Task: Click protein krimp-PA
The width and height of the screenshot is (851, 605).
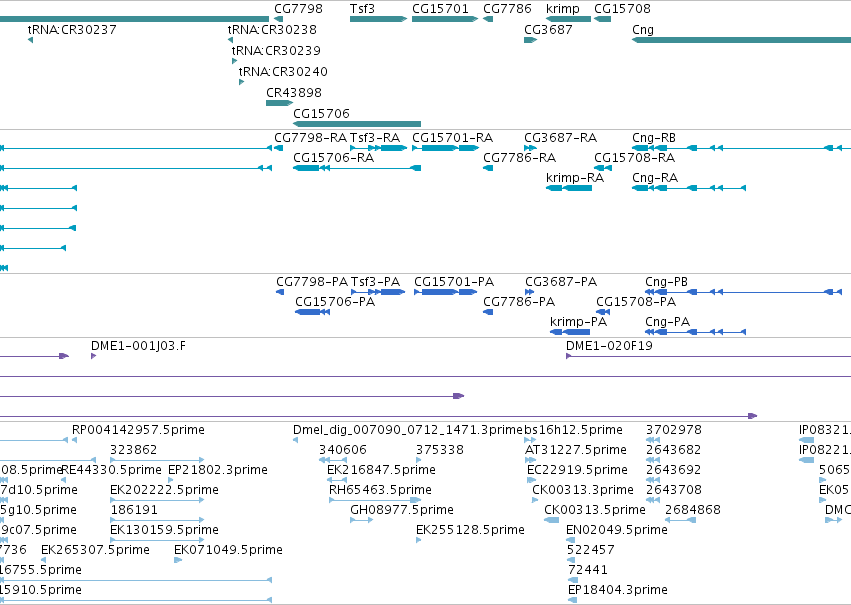Action: (x=579, y=322)
